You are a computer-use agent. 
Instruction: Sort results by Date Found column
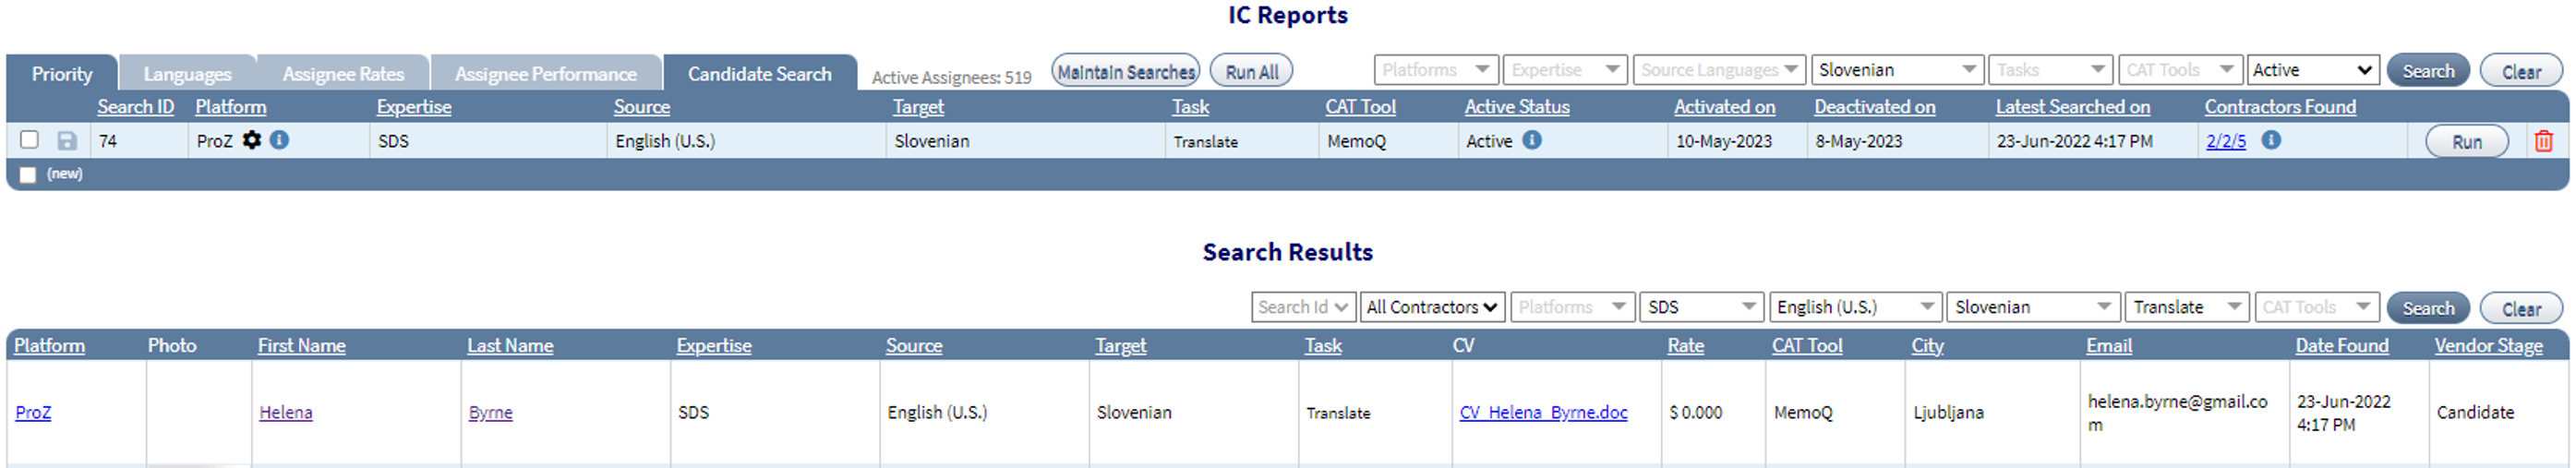2341,345
